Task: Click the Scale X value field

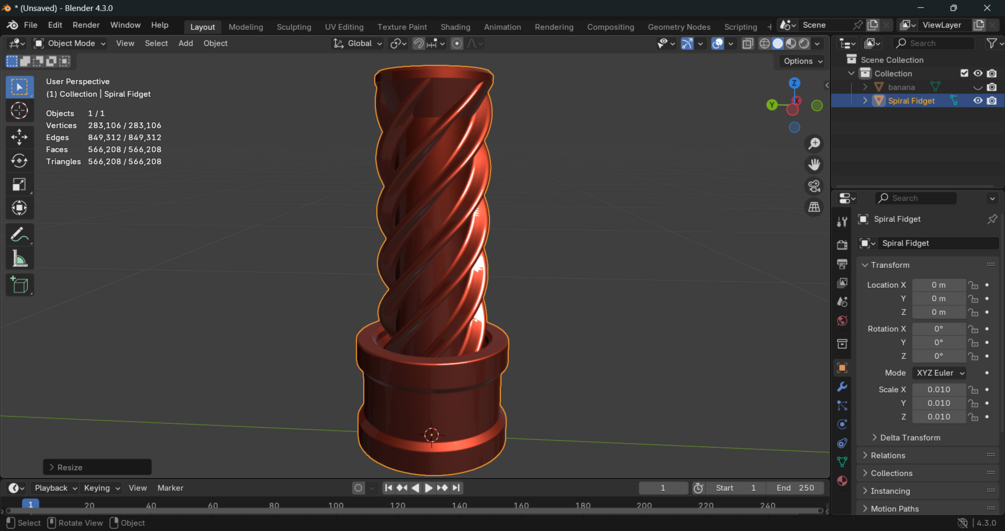Action: click(939, 389)
